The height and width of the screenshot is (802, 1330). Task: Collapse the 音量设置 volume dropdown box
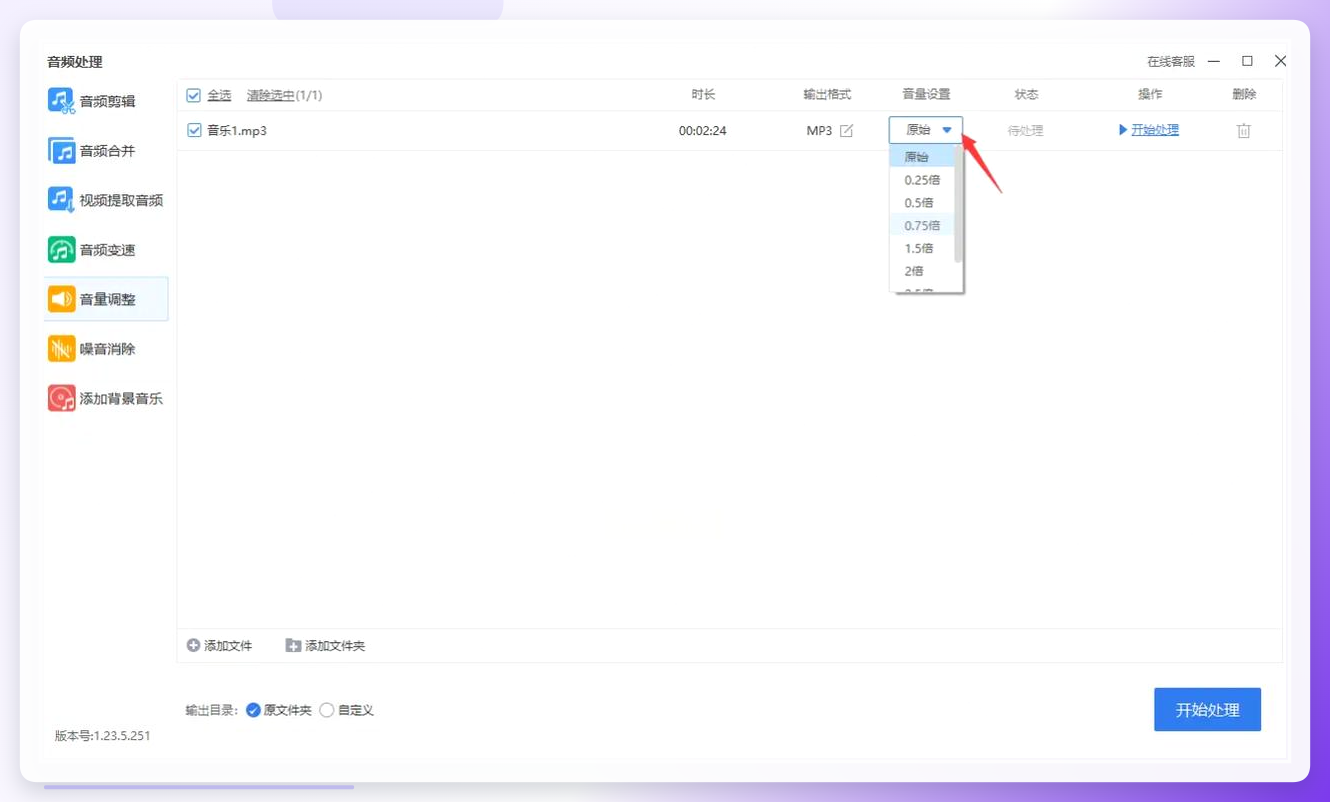[x=926, y=130]
